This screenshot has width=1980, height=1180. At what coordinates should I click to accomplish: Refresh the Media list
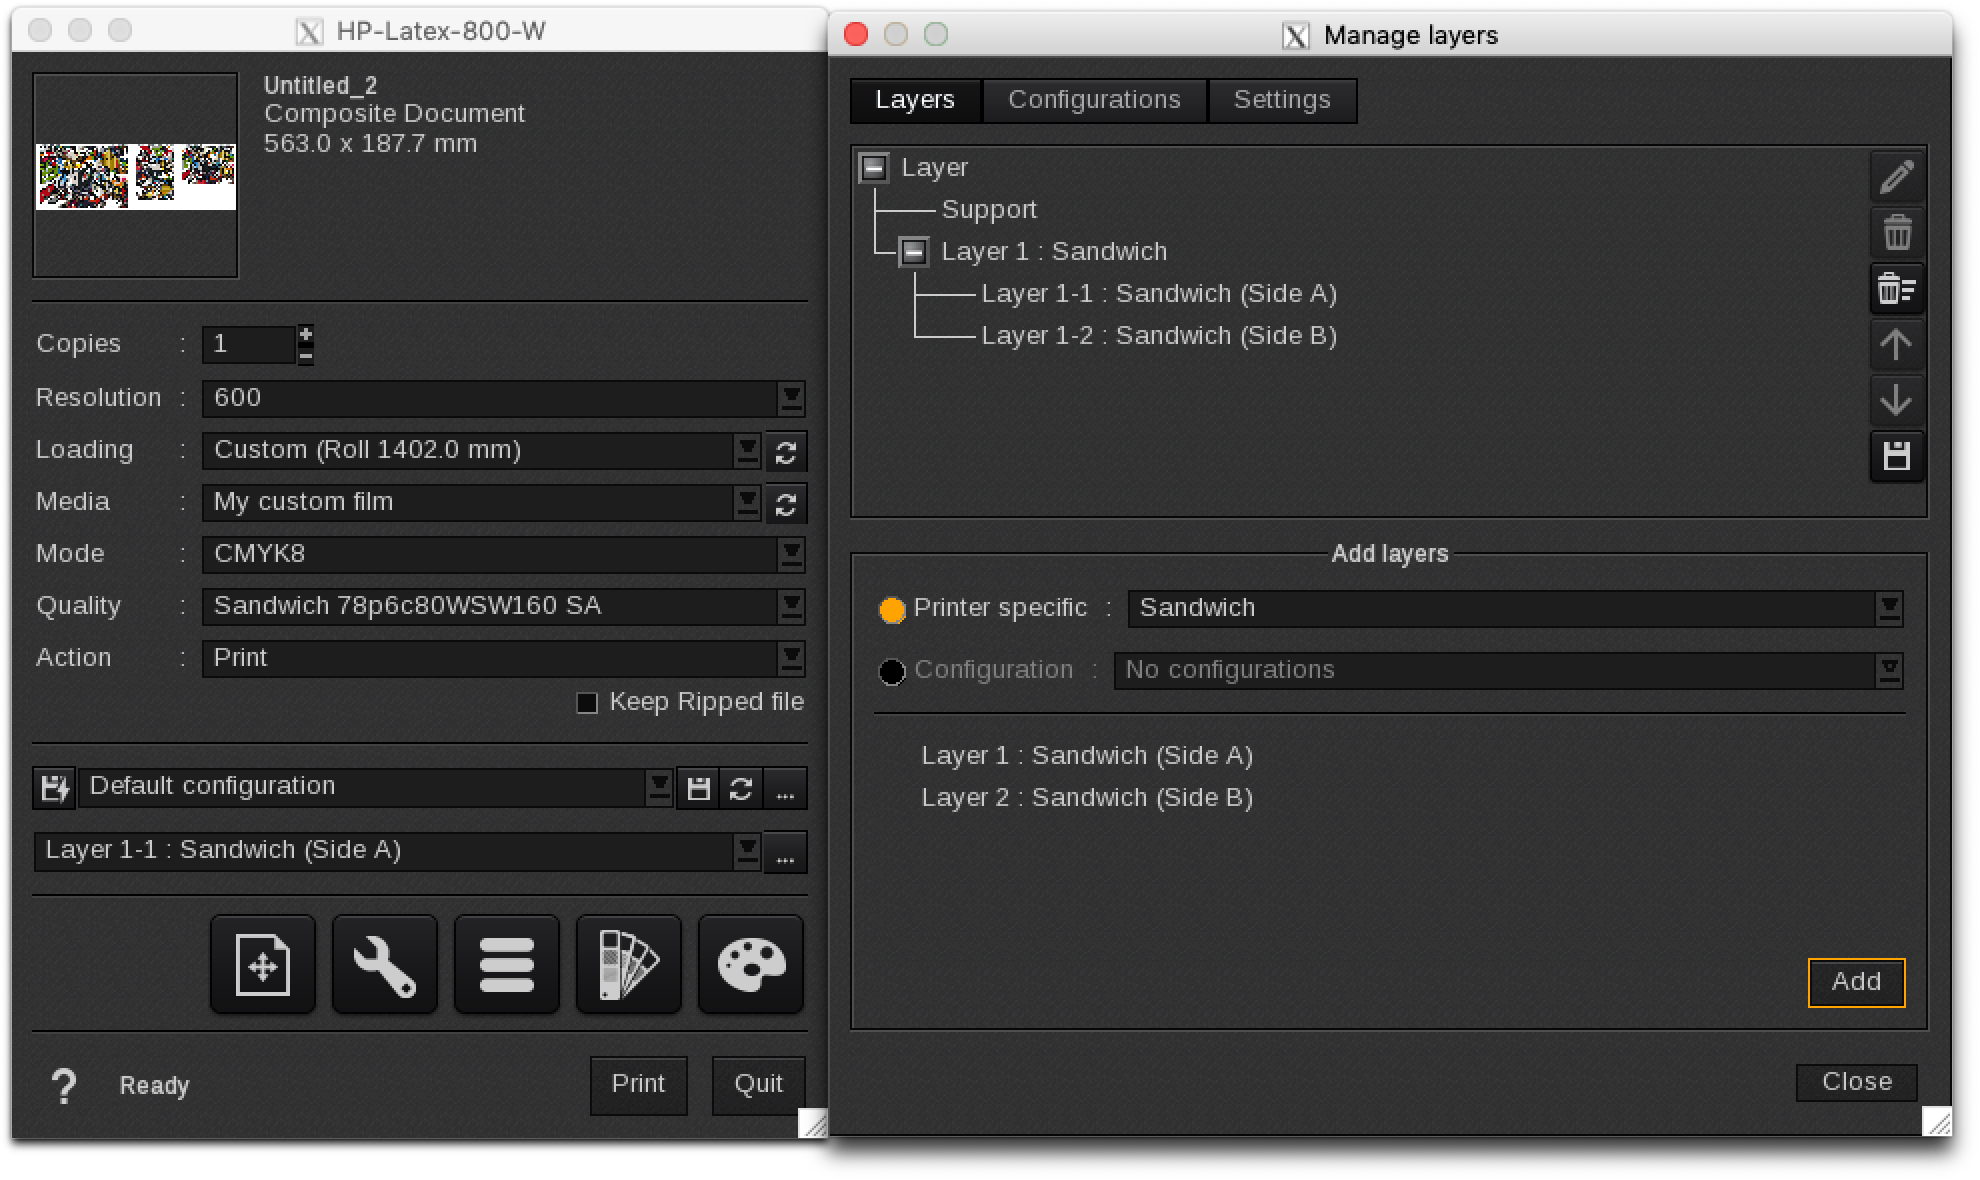point(786,504)
